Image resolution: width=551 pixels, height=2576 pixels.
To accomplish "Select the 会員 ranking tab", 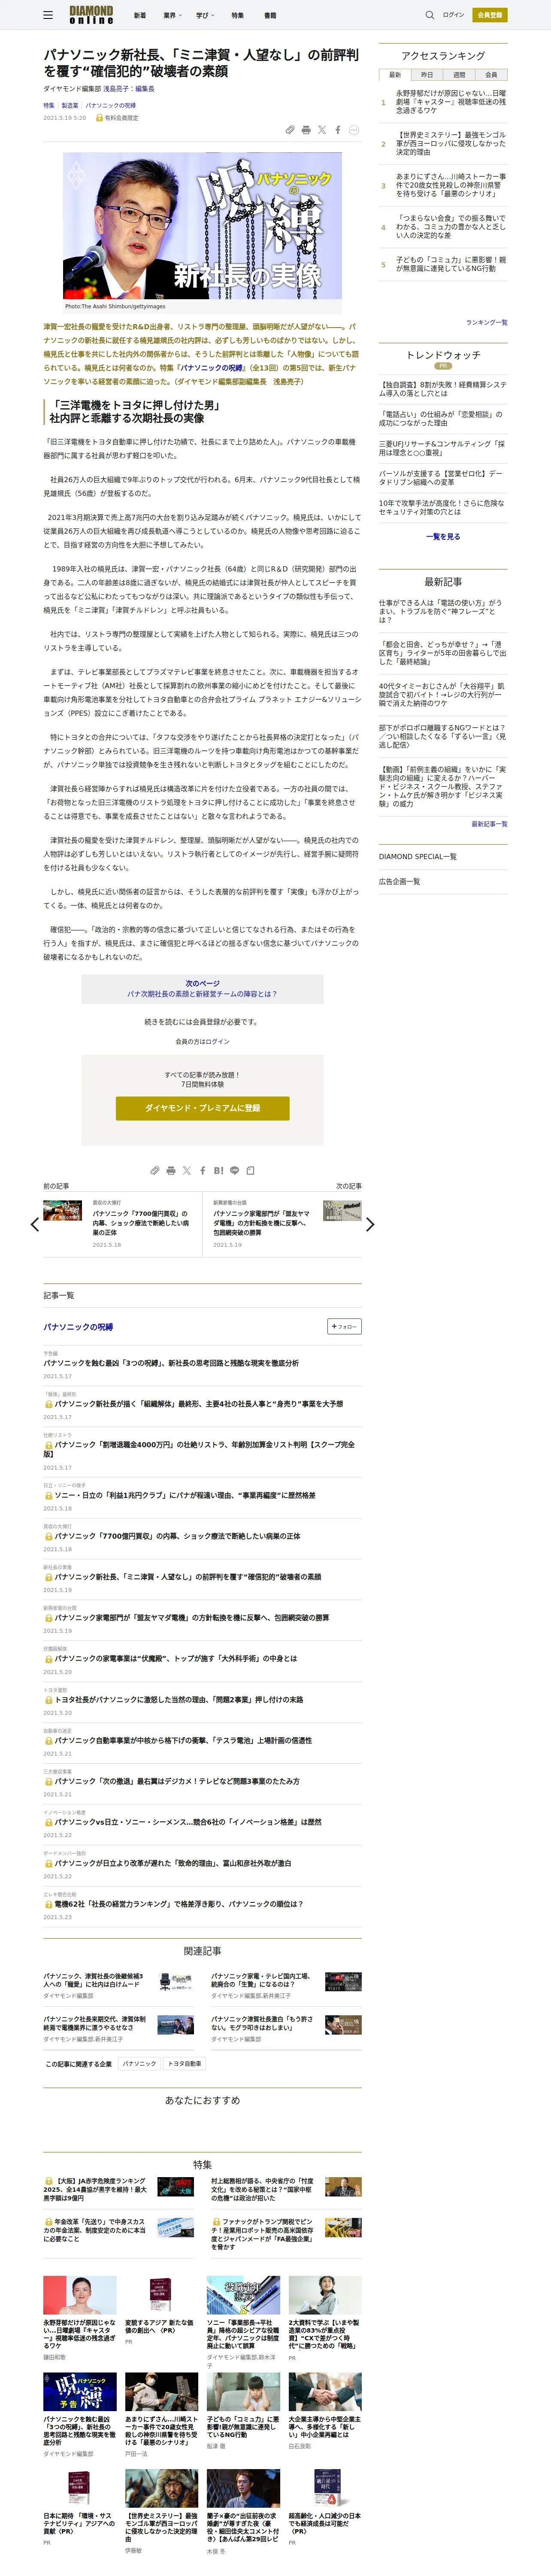I will 490,75.
